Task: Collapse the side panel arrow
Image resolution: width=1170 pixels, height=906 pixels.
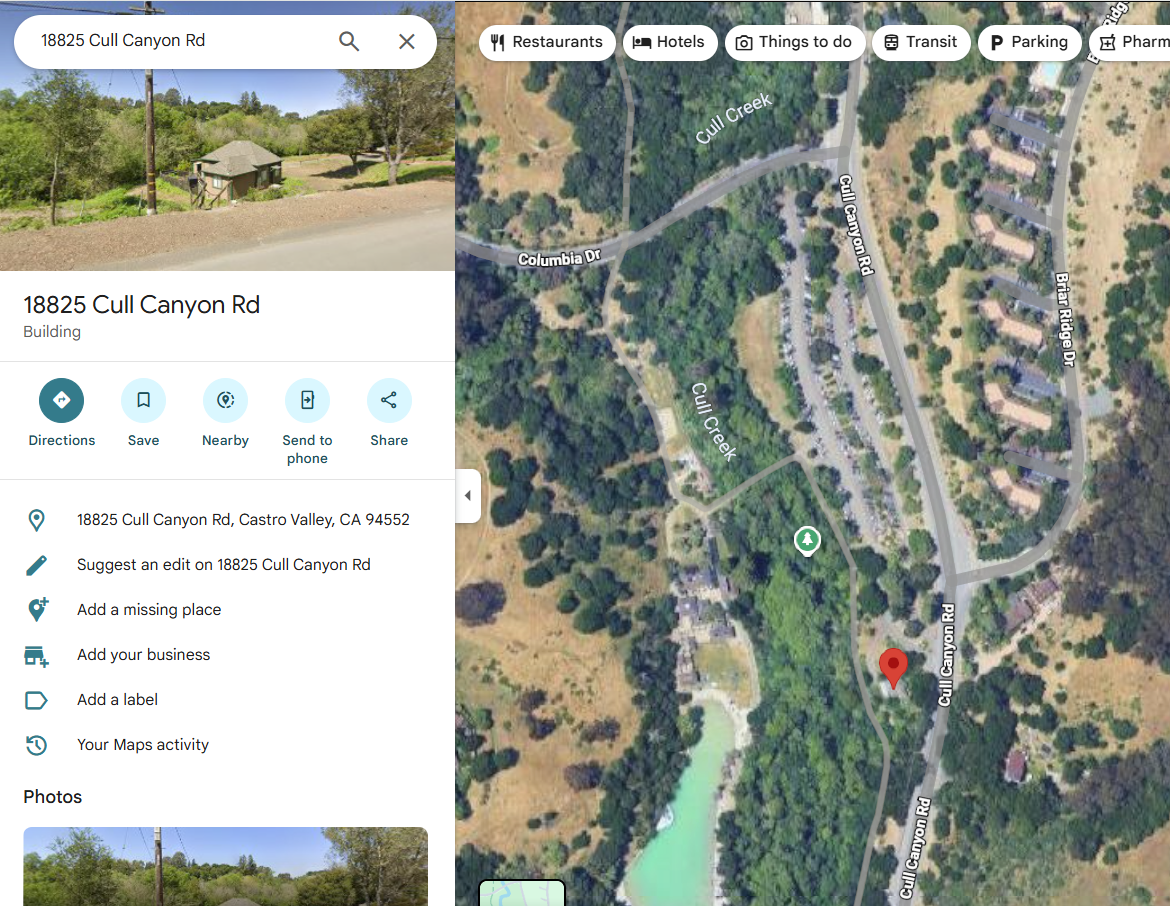Action: (468, 496)
